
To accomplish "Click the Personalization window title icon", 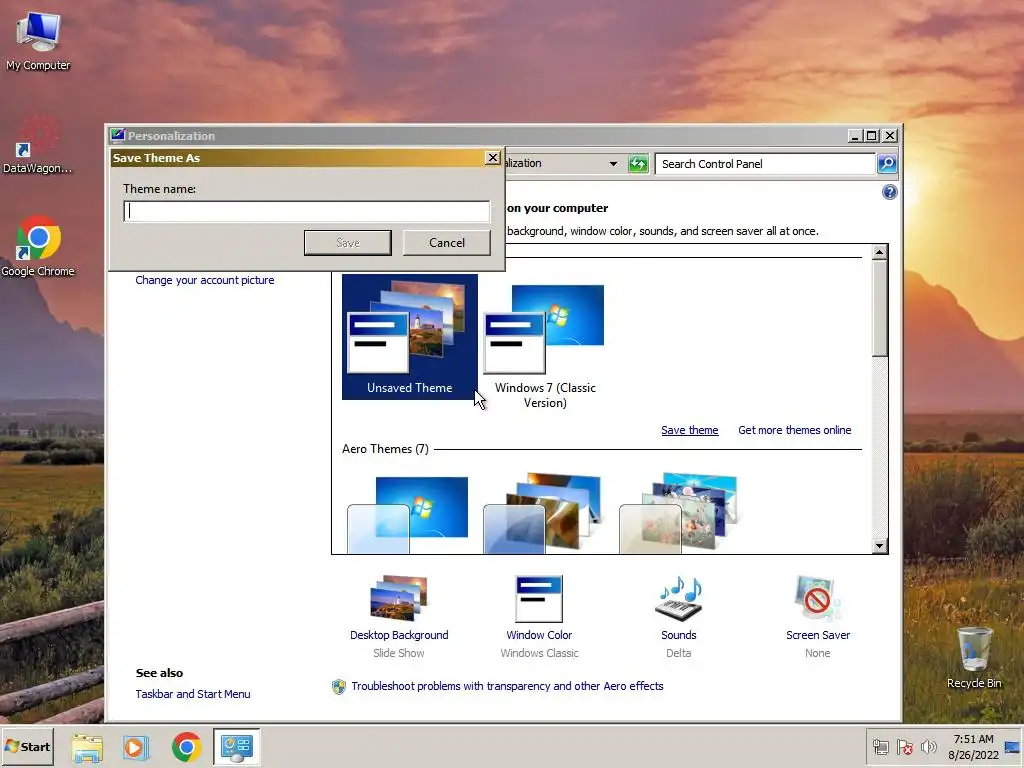I will (x=118, y=135).
